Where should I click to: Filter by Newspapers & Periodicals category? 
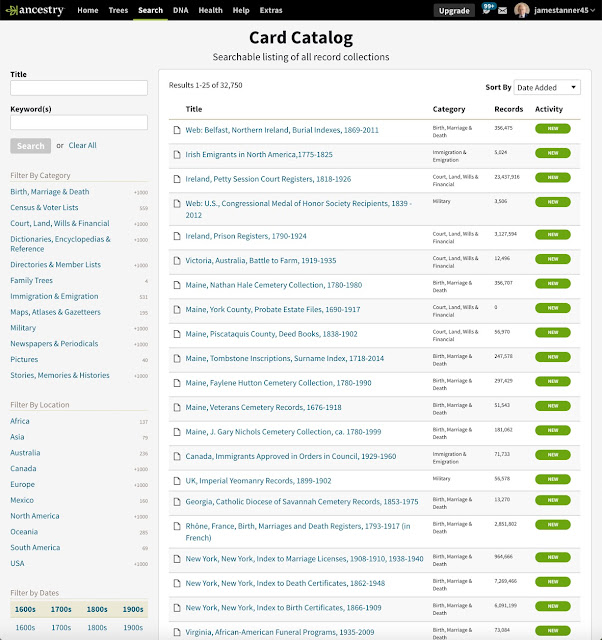click(x=54, y=344)
